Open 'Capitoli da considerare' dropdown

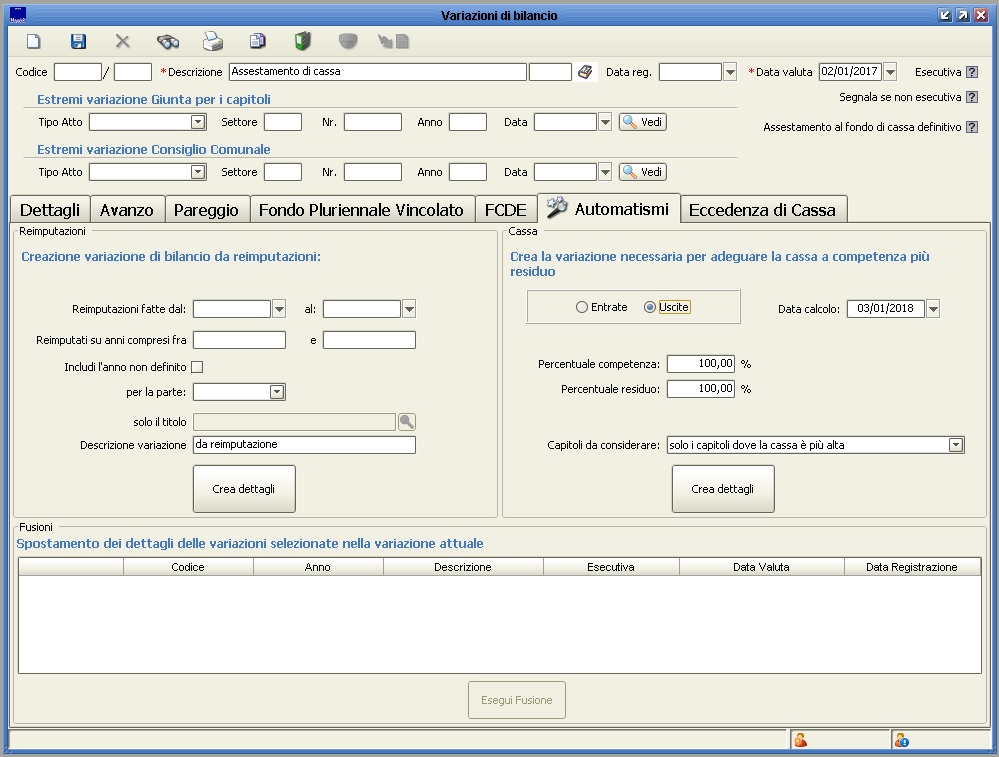[955, 445]
